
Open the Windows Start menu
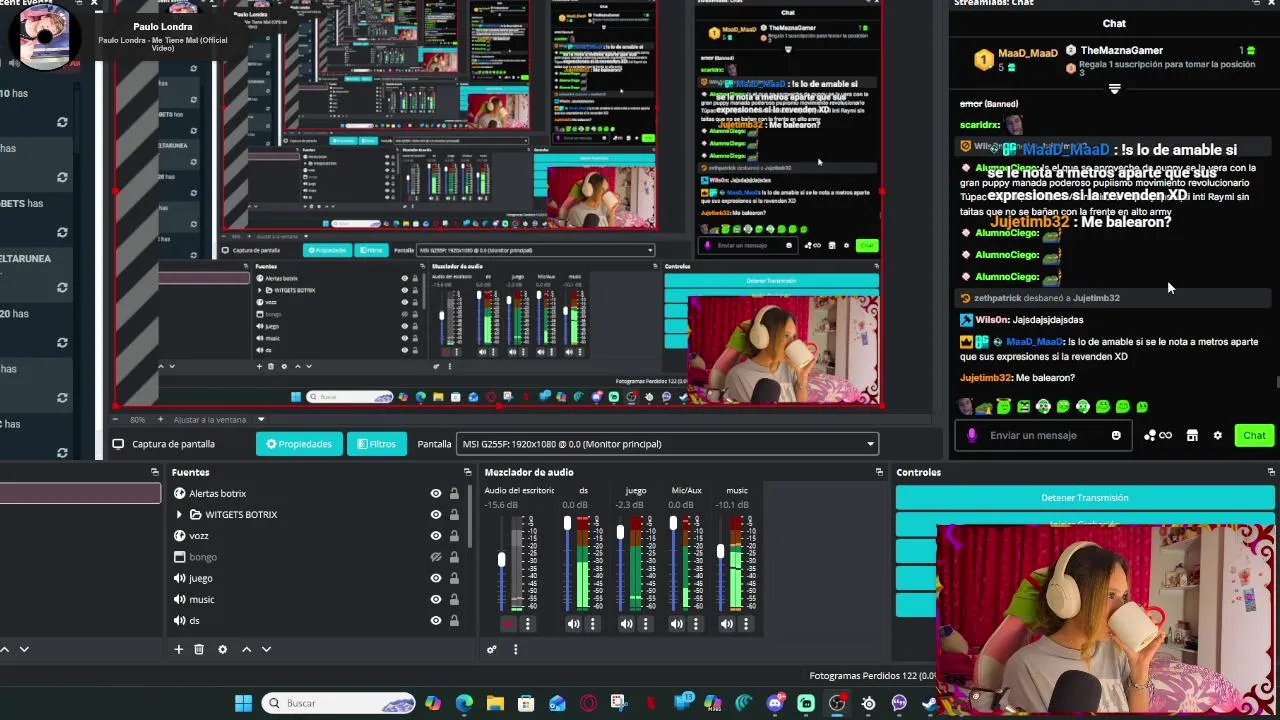coord(243,703)
